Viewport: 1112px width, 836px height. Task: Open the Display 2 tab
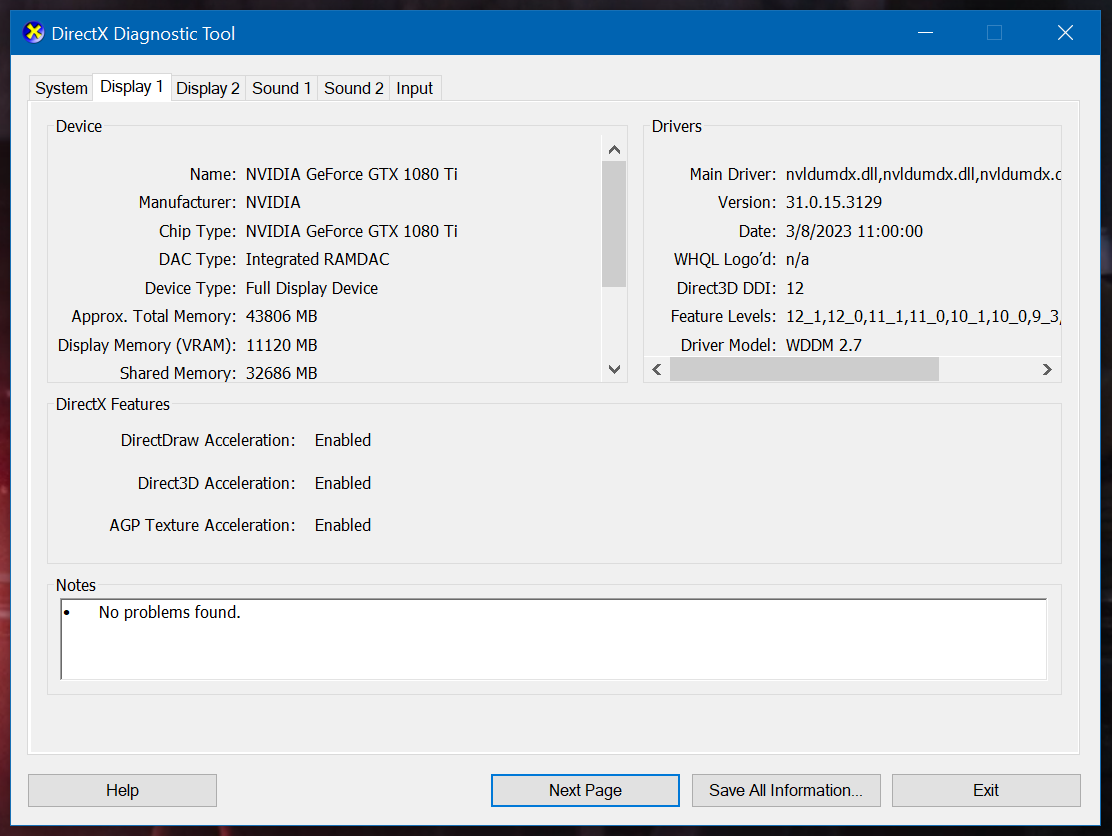[208, 88]
